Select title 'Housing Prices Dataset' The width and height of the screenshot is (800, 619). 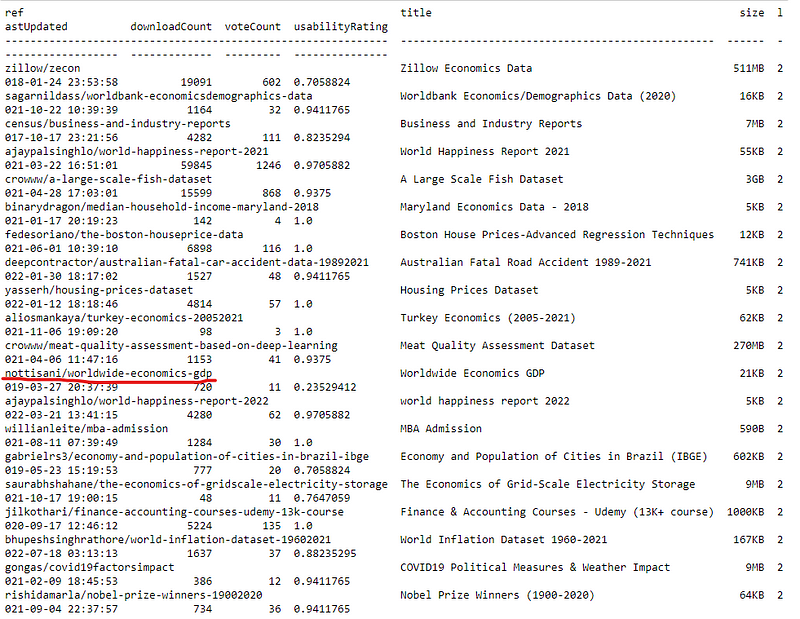[x=469, y=290]
